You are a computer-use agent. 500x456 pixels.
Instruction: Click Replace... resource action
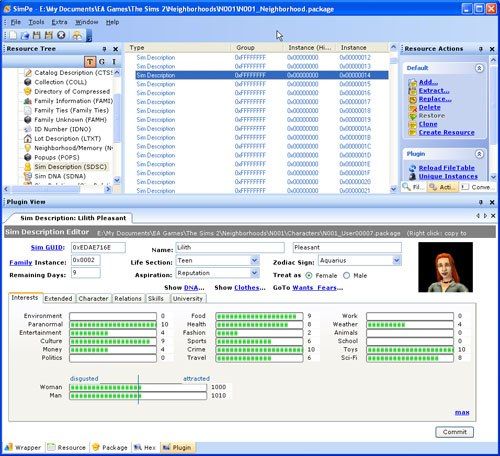point(435,99)
